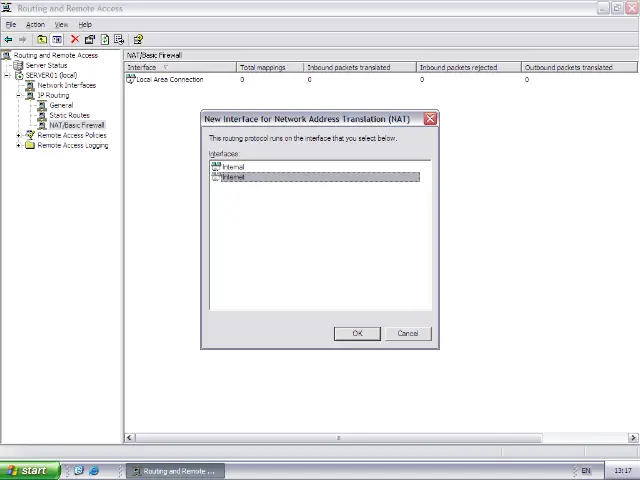640x480 pixels.
Task: Click the horizontal scrollbar right arrow
Action: tap(633, 438)
